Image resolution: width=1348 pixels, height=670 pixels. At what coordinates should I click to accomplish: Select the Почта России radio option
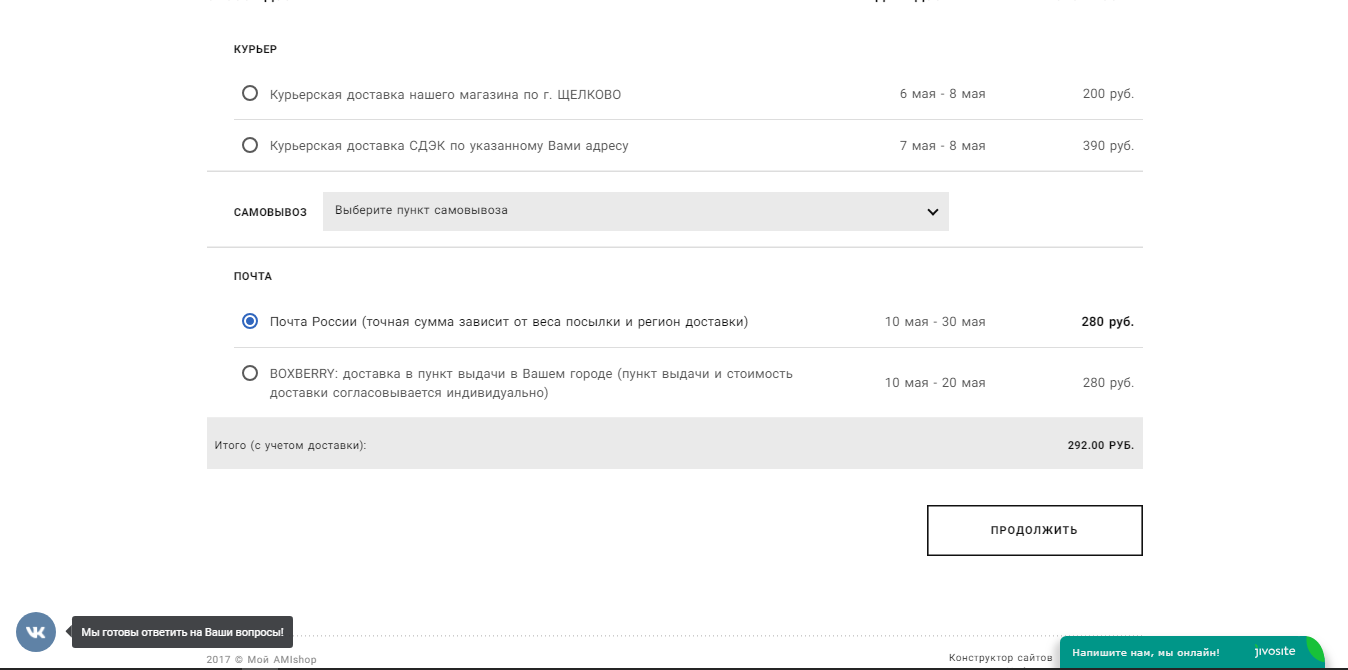point(250,322)
